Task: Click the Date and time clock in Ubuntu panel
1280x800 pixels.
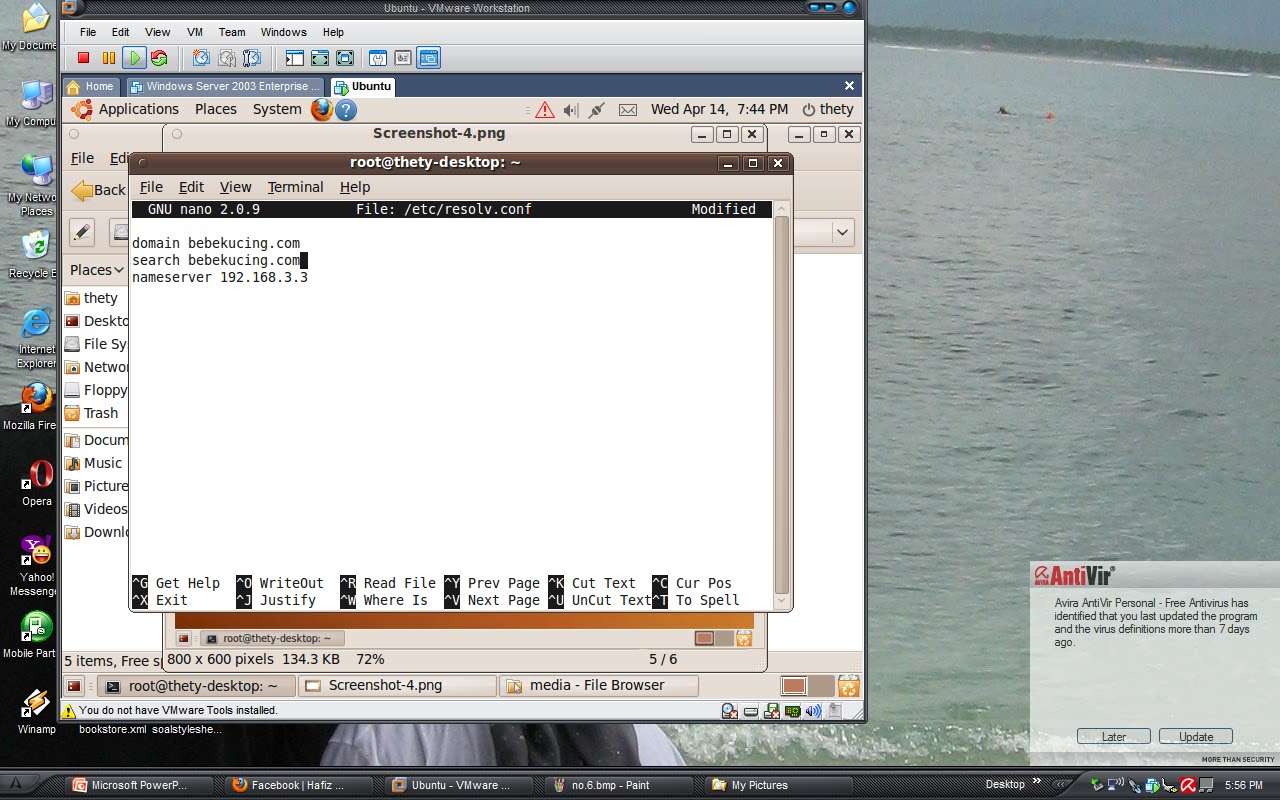Action: tap(719, 109)
